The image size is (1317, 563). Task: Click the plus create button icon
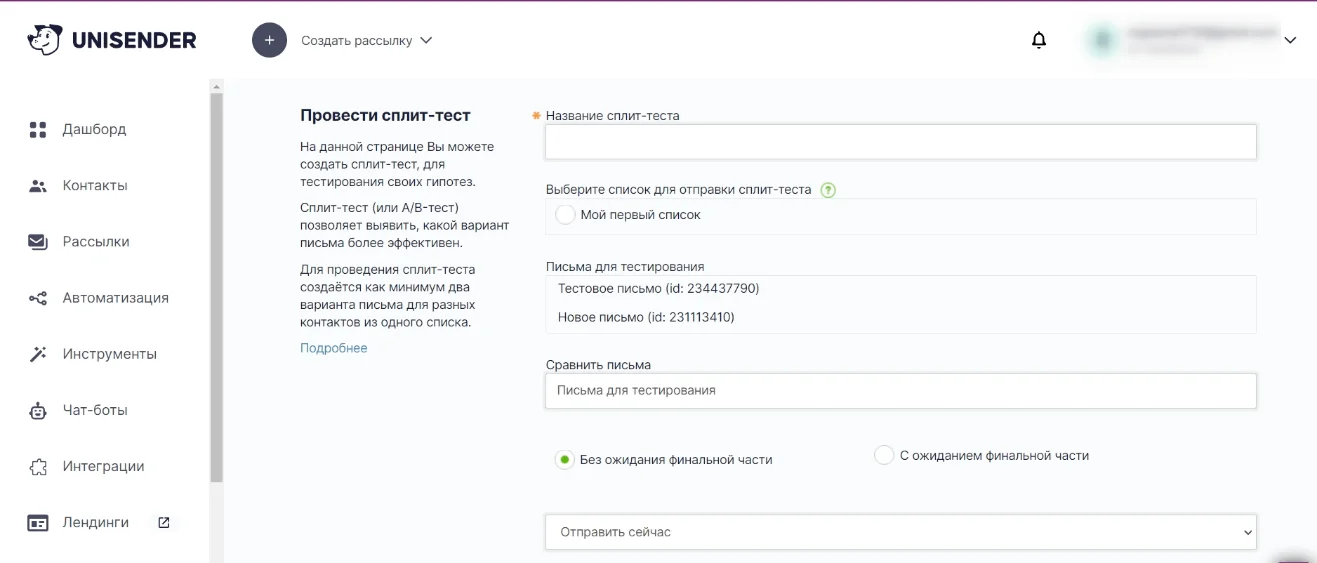[269, 40]
